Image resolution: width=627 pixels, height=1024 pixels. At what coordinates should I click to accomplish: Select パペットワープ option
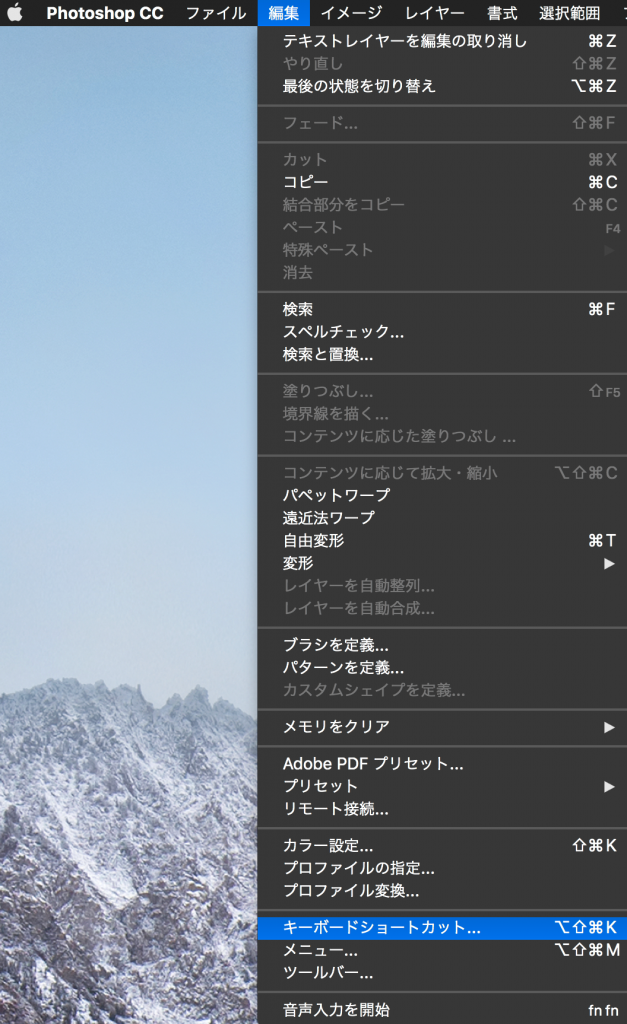coord(336,495)
